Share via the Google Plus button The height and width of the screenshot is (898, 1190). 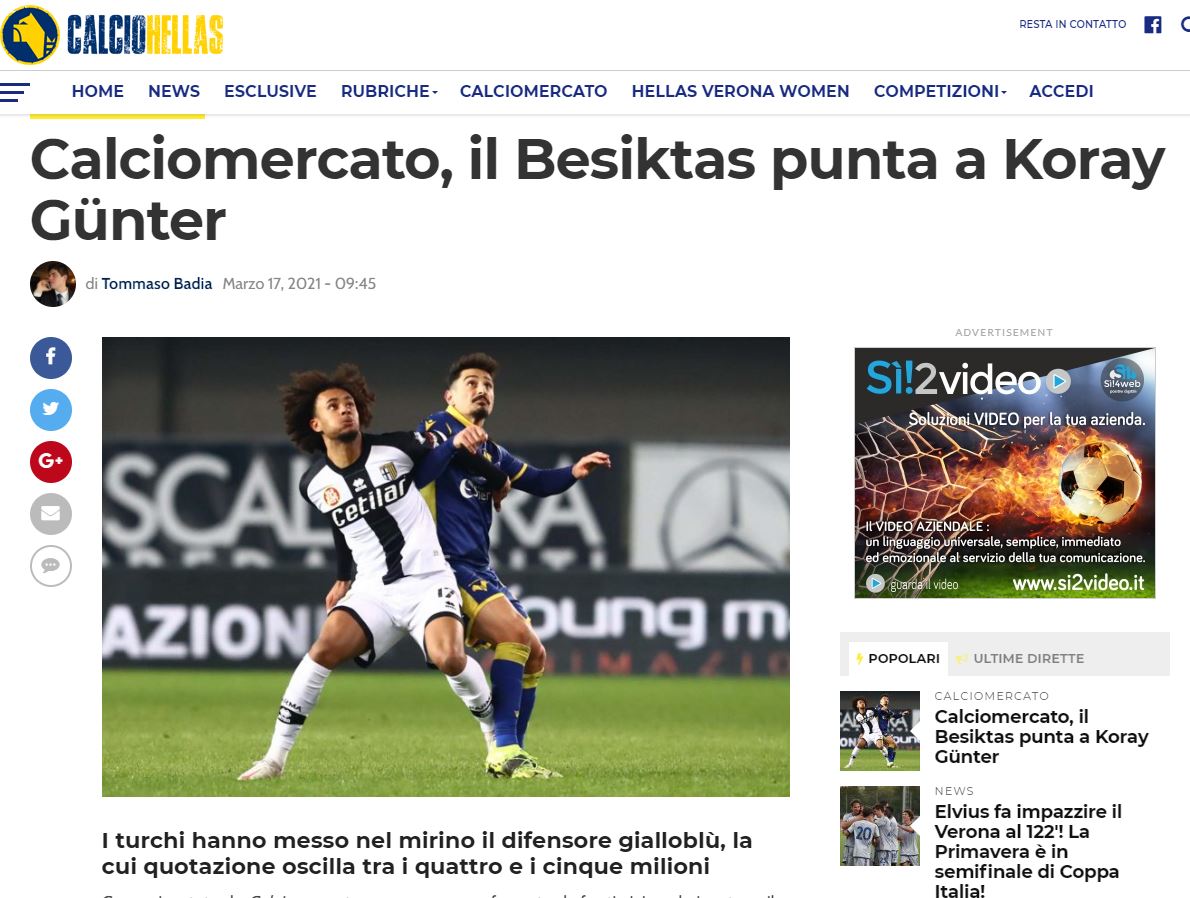(x=51, y=462)
